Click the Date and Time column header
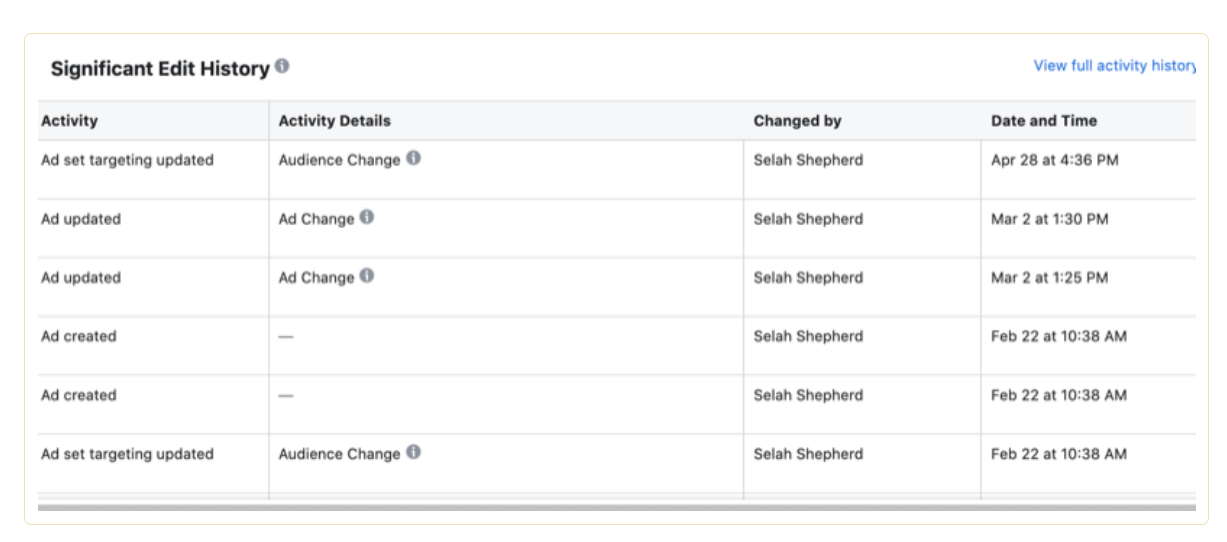Image resolution: width=1227 pixels, height=542 pixels. (1044, 121)
